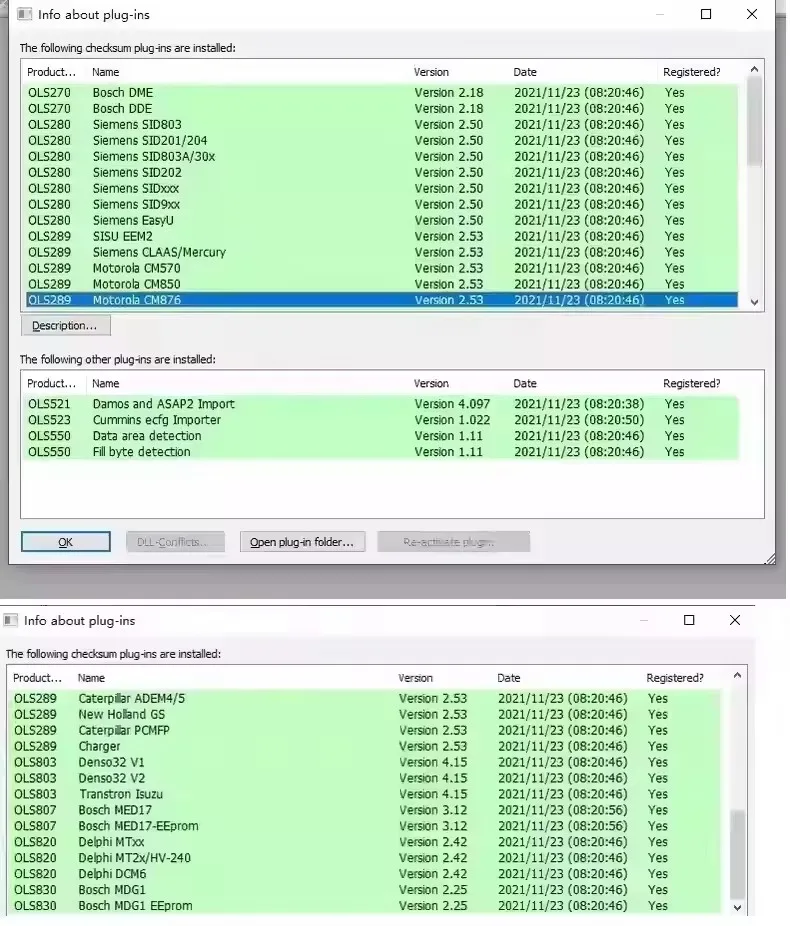The width and height of the screenshot is (790, 926).
Task: Select the Denso32 V1 row
Action: click(366, 762)
